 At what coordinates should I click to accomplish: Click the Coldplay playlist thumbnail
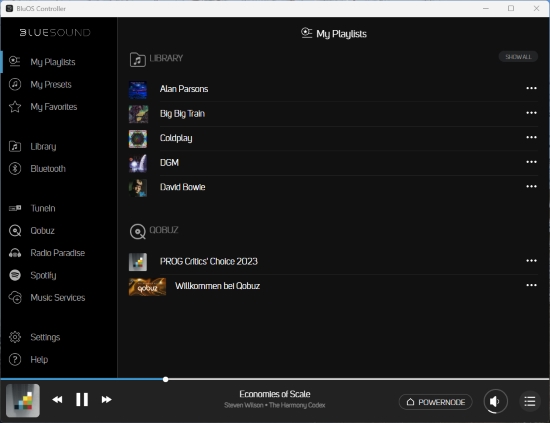(x=138, y=139)
